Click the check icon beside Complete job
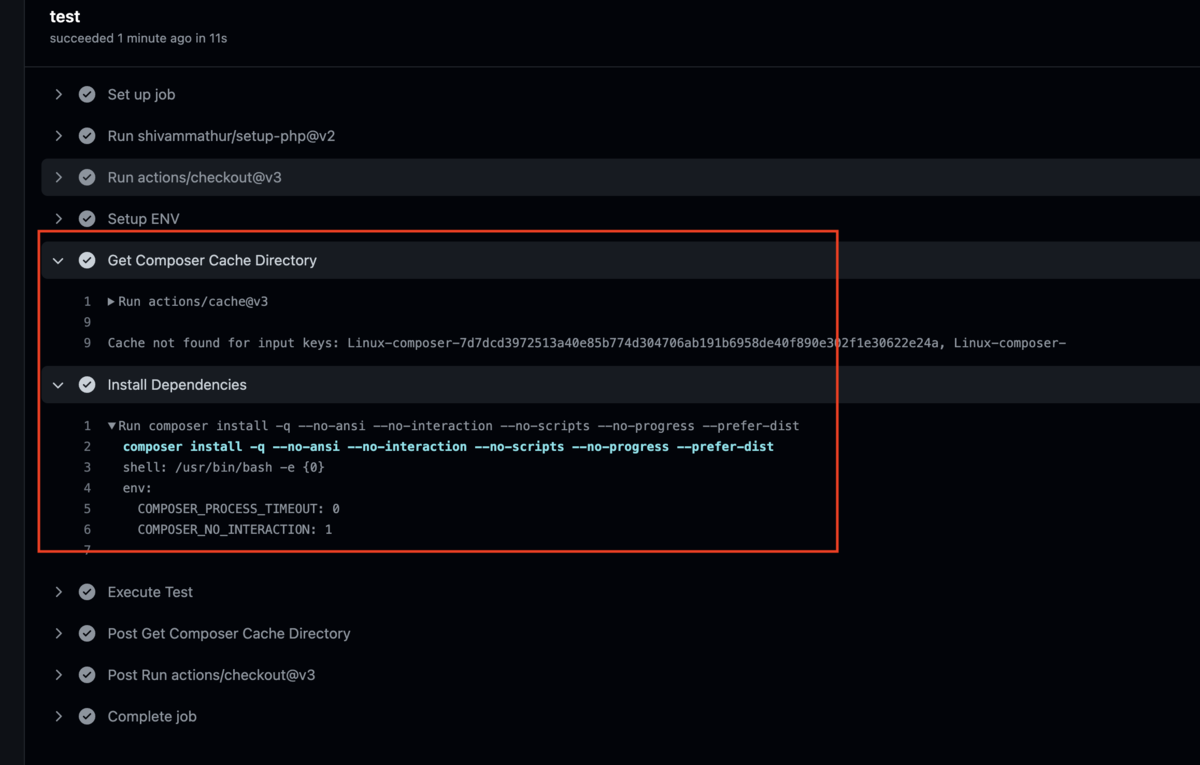 tap(87, 717)
